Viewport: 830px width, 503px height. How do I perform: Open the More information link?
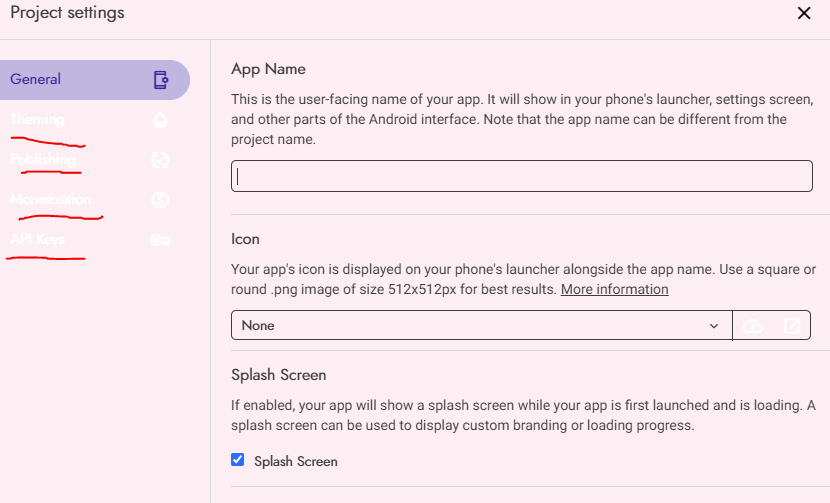(614, 289)
